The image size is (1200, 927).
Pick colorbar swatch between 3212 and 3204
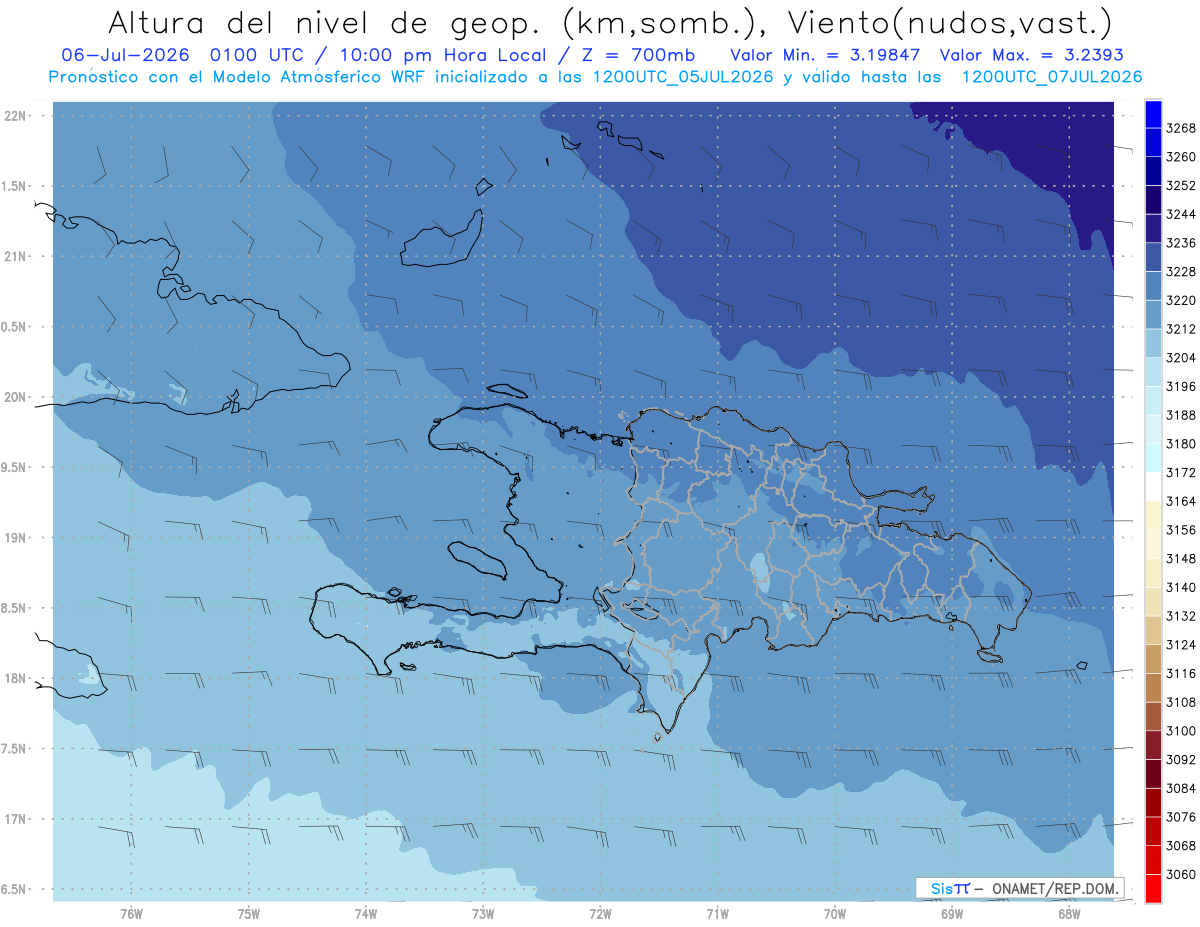pos(1153,344)
